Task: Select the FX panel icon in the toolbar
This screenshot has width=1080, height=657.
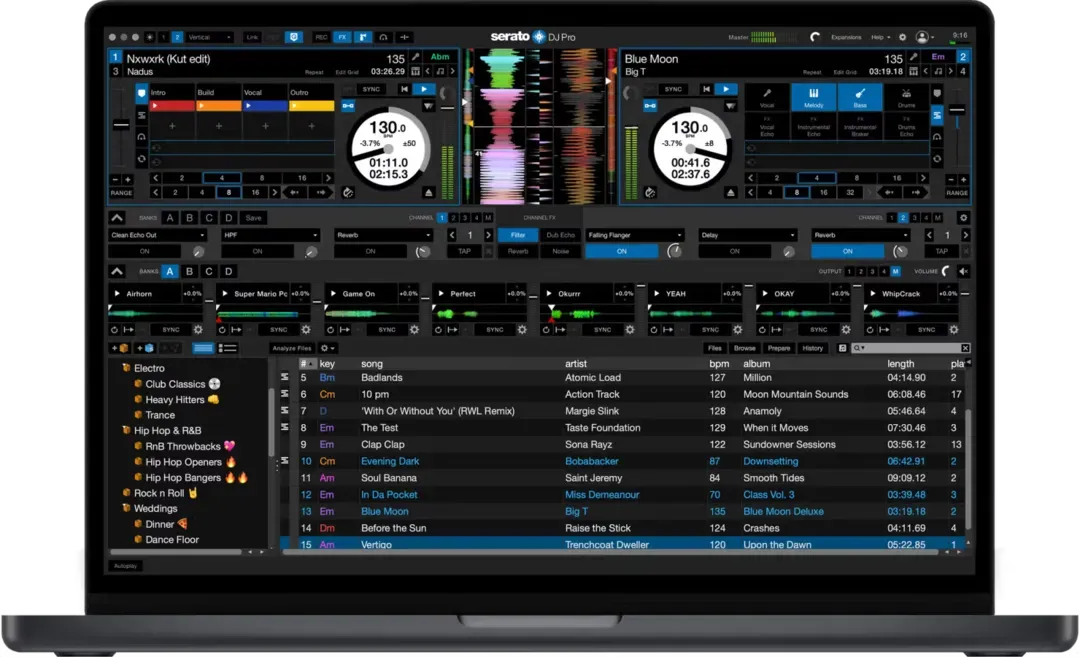Action: 344,37
